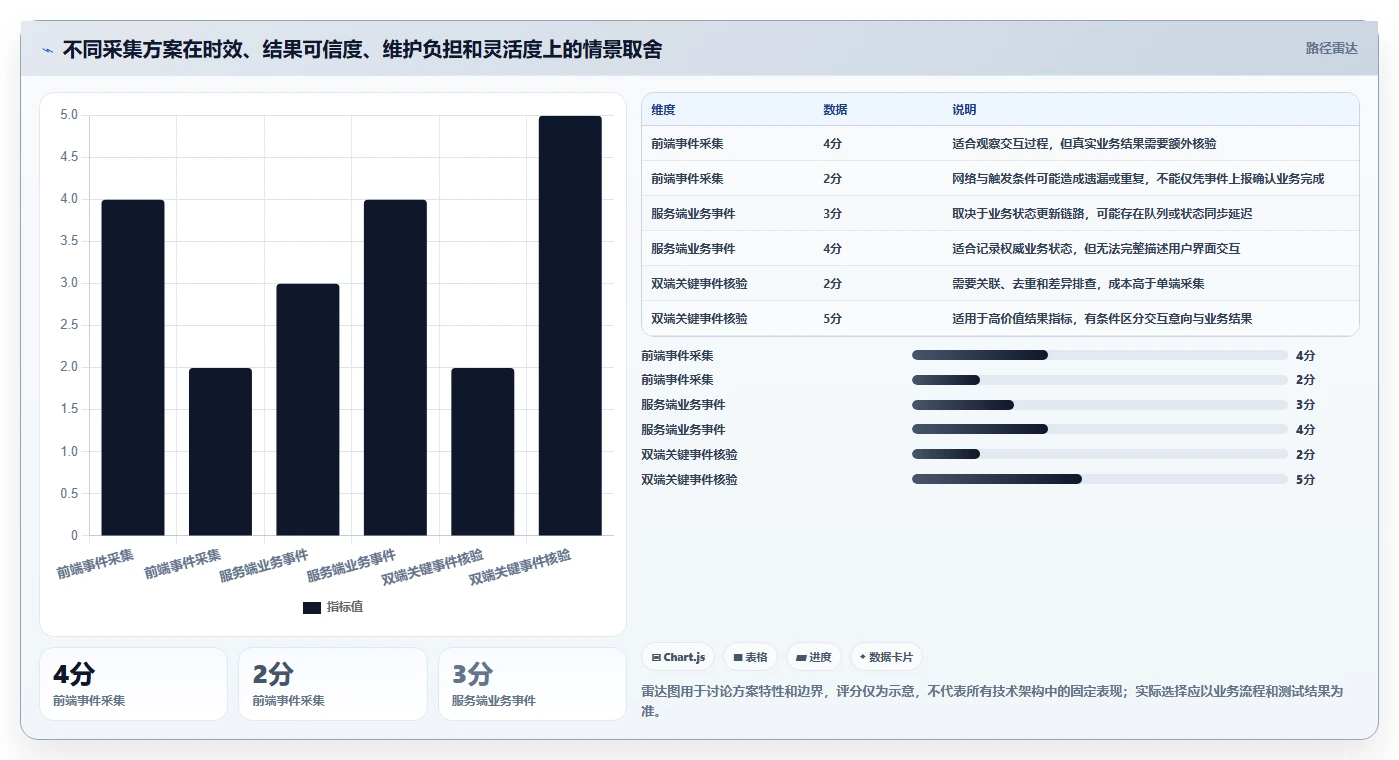Image resolution: width=1399 pixels, height=760 pixels.
Task: Click the 路径雷达 label in the header
Action: pyautogui.click(x=1331, y=48)
